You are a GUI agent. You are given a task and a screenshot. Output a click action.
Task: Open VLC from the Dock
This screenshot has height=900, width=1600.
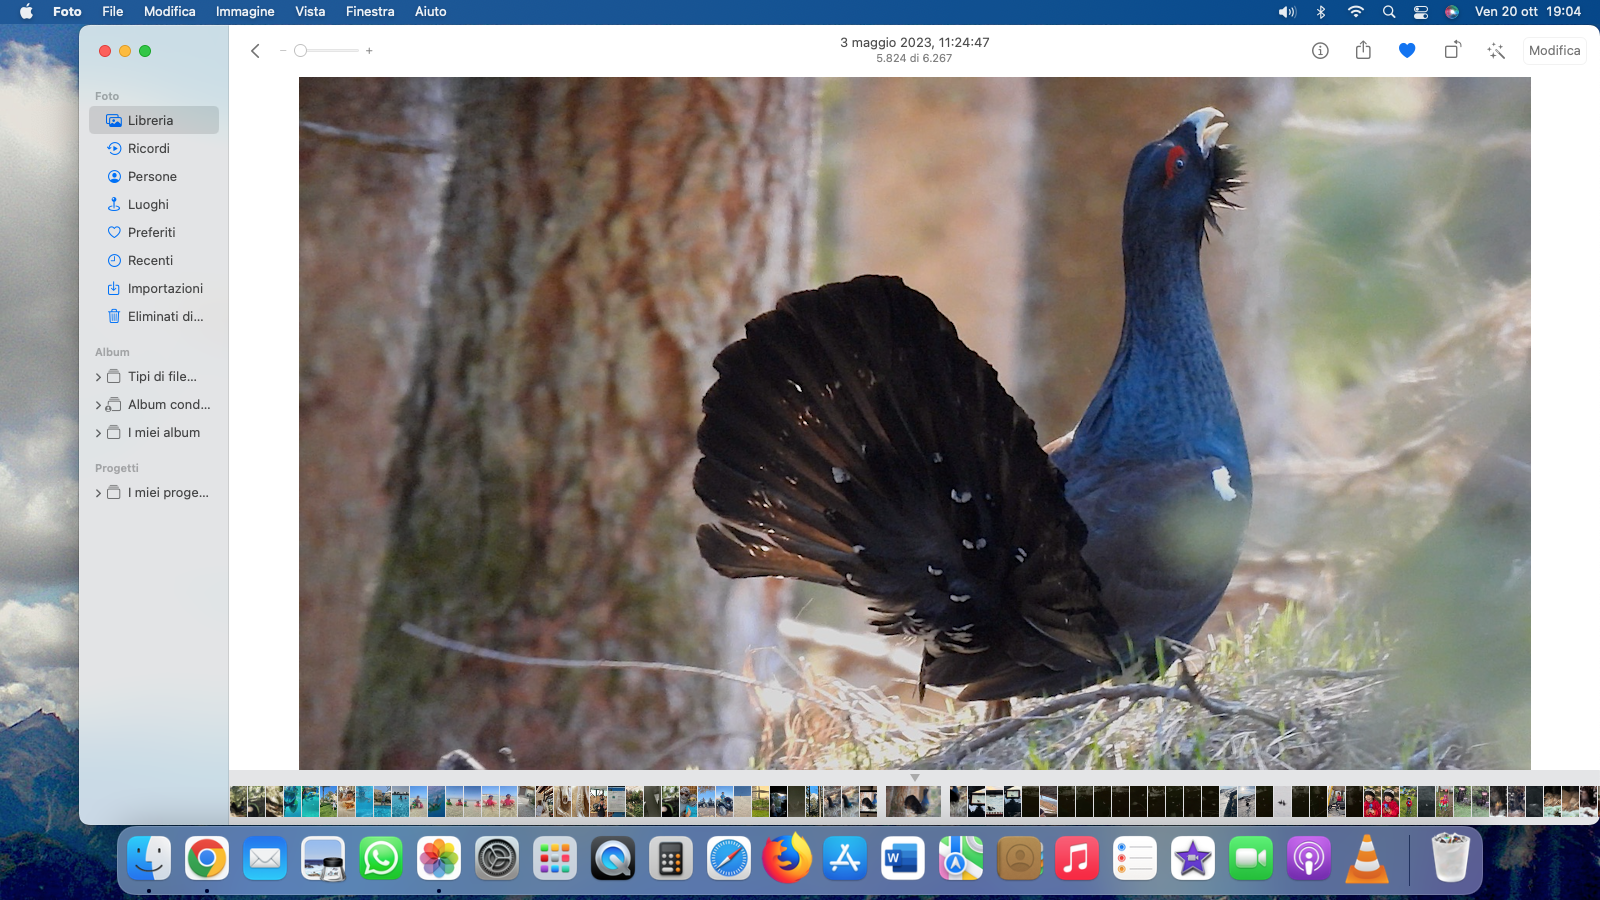[1367, 858]
